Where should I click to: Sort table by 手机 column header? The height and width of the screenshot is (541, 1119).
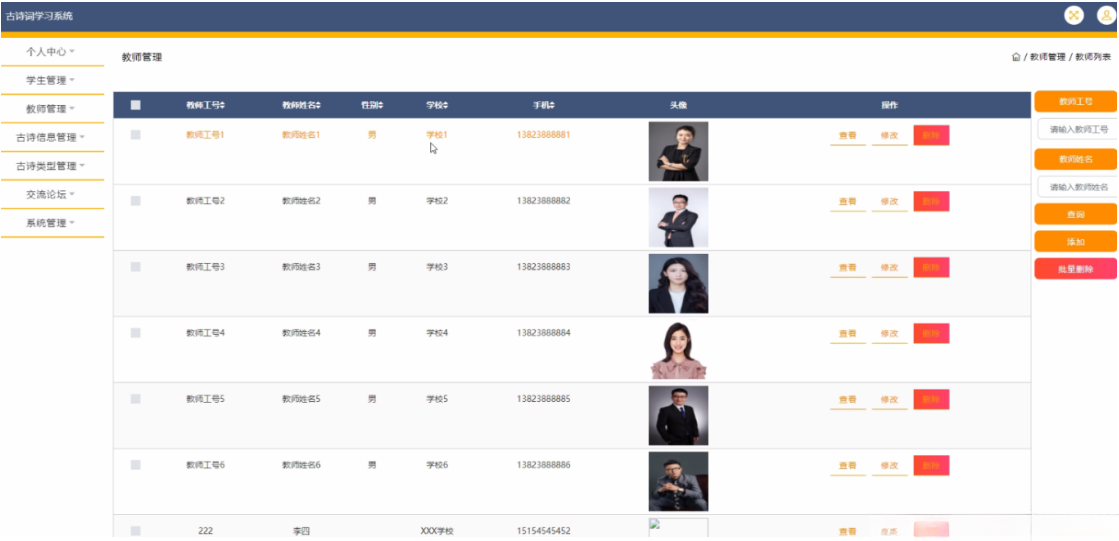[x=543, y=106]
